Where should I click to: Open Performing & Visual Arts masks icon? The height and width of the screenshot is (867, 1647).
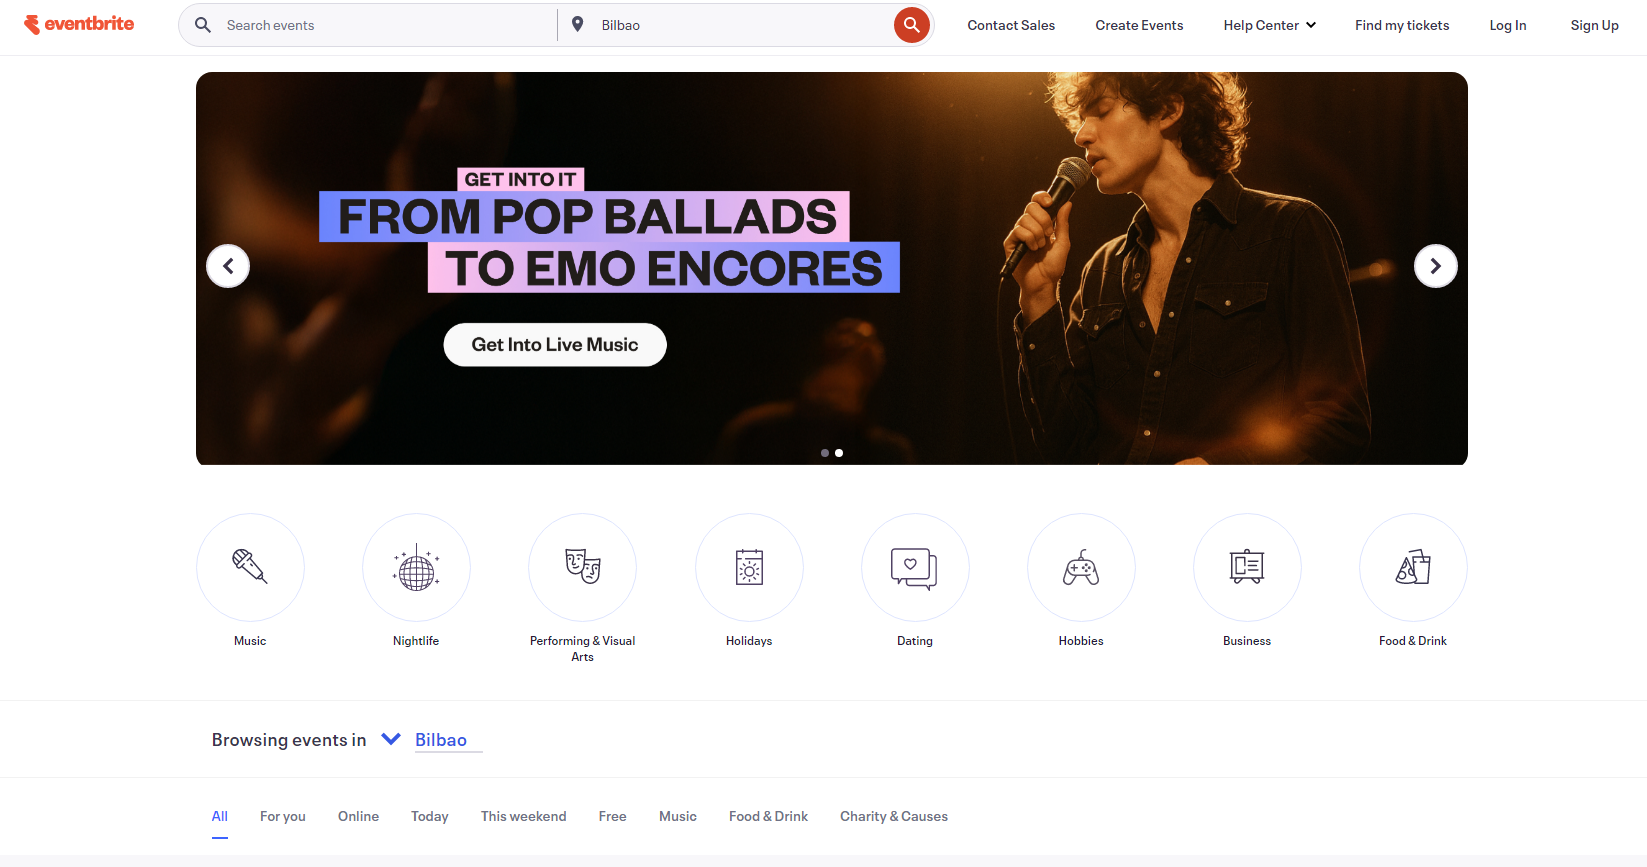(x=582, y=567)
